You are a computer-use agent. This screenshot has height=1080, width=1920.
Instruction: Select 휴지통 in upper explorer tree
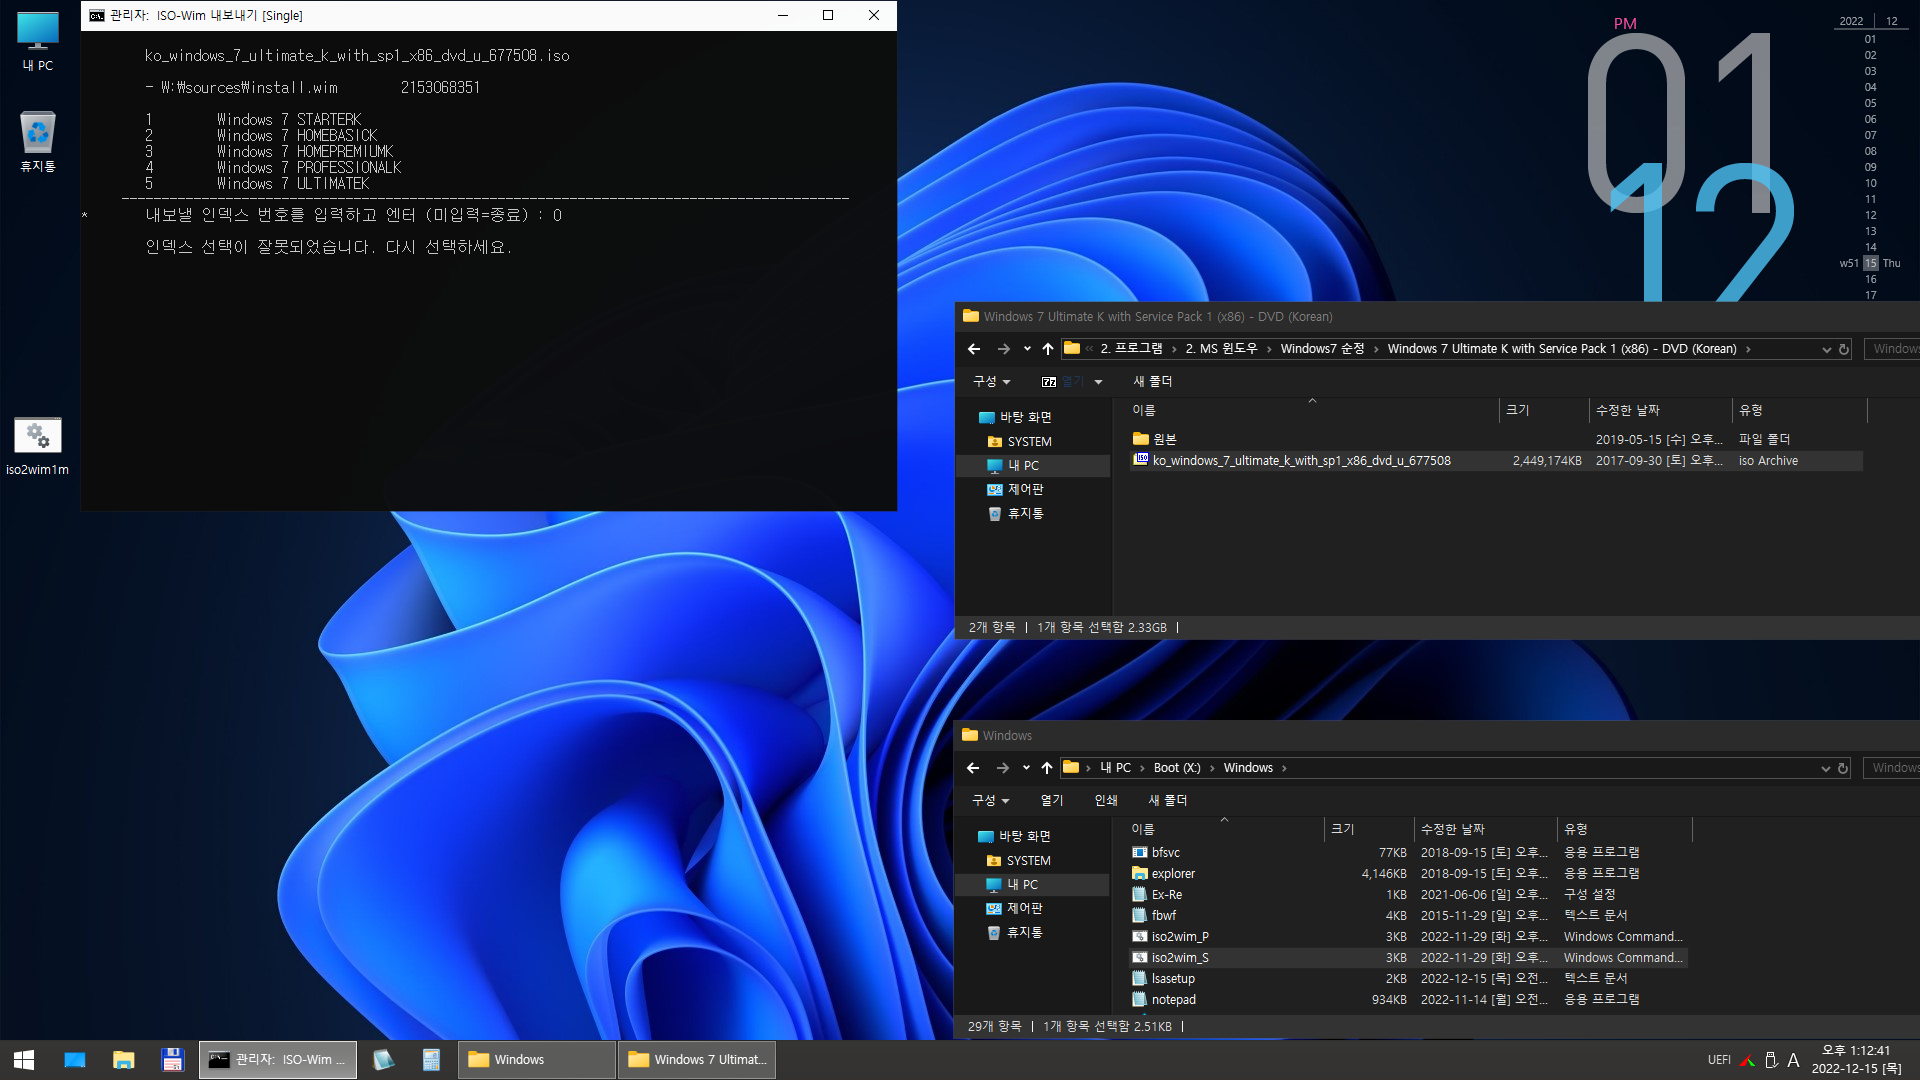click(x=1025, y=513)
